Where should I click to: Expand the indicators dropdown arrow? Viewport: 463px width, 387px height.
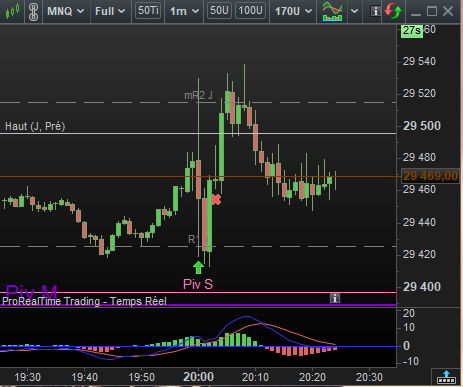(x=355, y=11)
